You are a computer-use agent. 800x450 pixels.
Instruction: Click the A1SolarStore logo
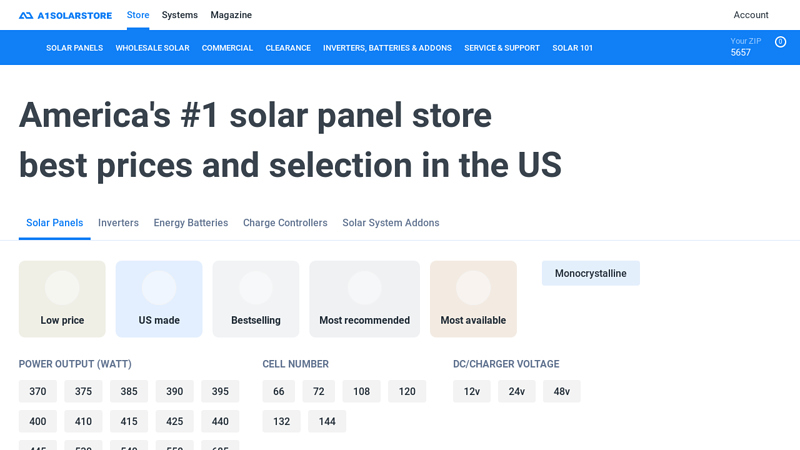tap(65, 15)
